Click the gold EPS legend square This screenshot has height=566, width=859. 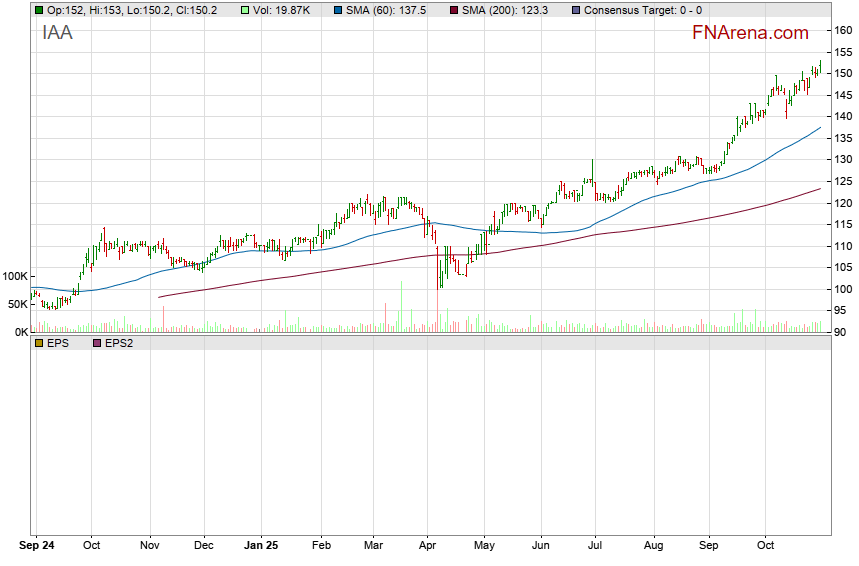coord(38,343)
